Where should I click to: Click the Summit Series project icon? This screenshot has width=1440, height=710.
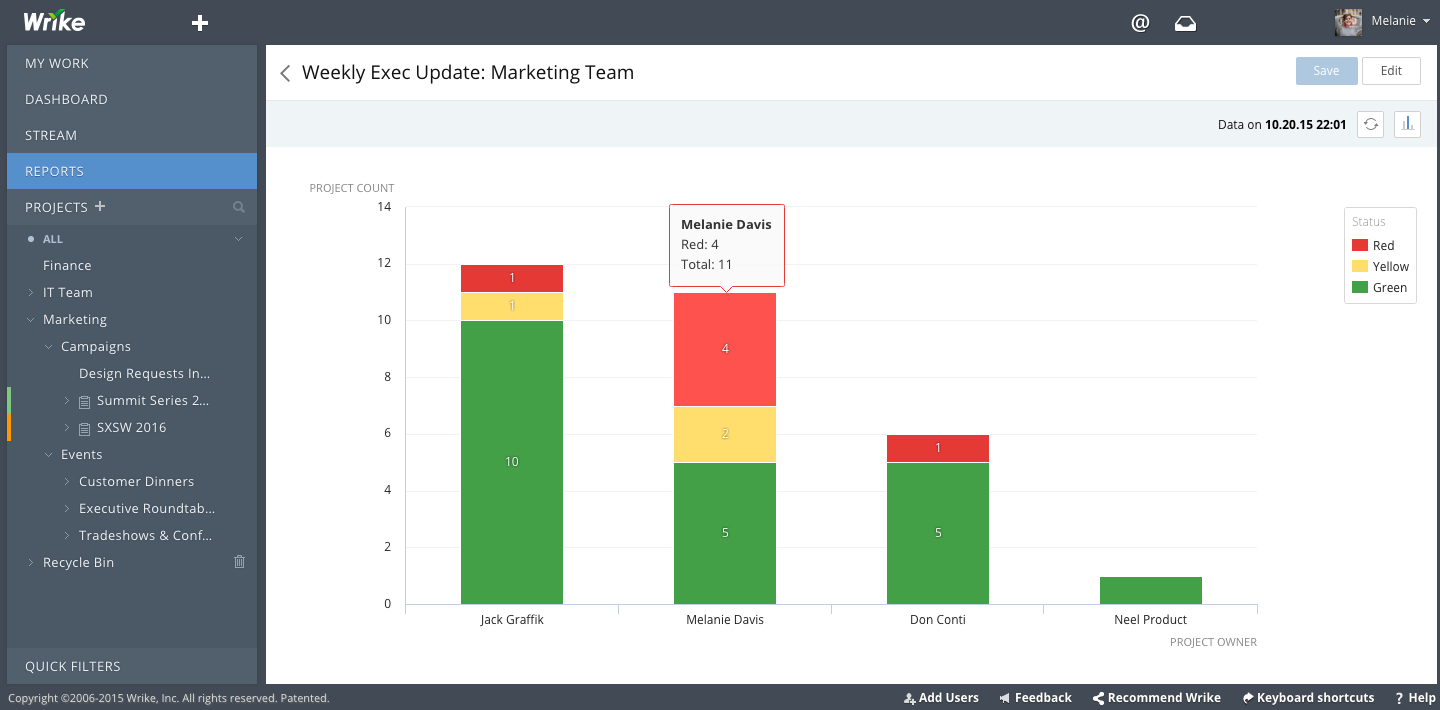click(x=85, y=401)
